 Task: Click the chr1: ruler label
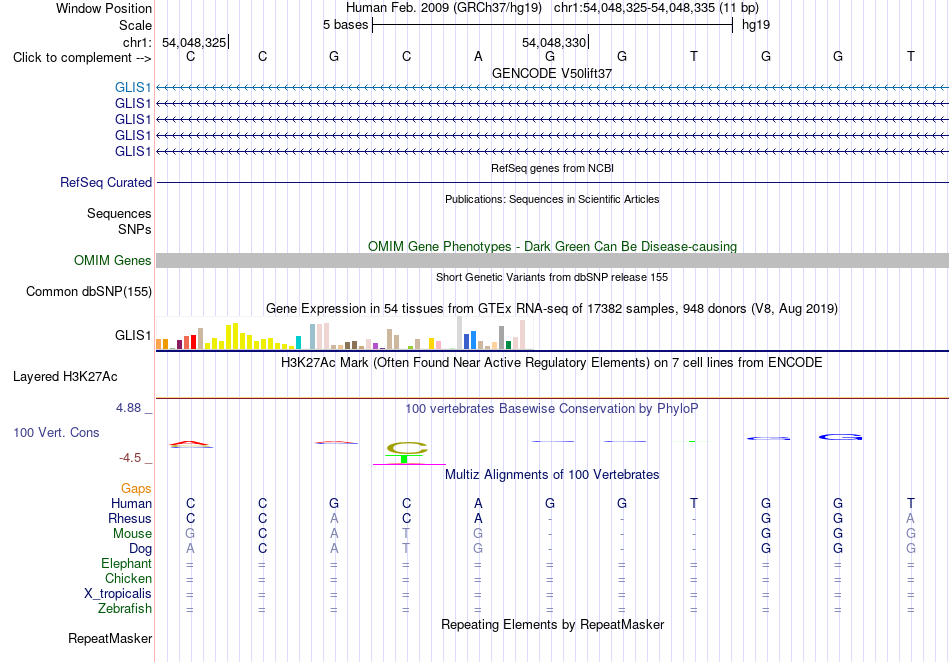coord(137,42)
